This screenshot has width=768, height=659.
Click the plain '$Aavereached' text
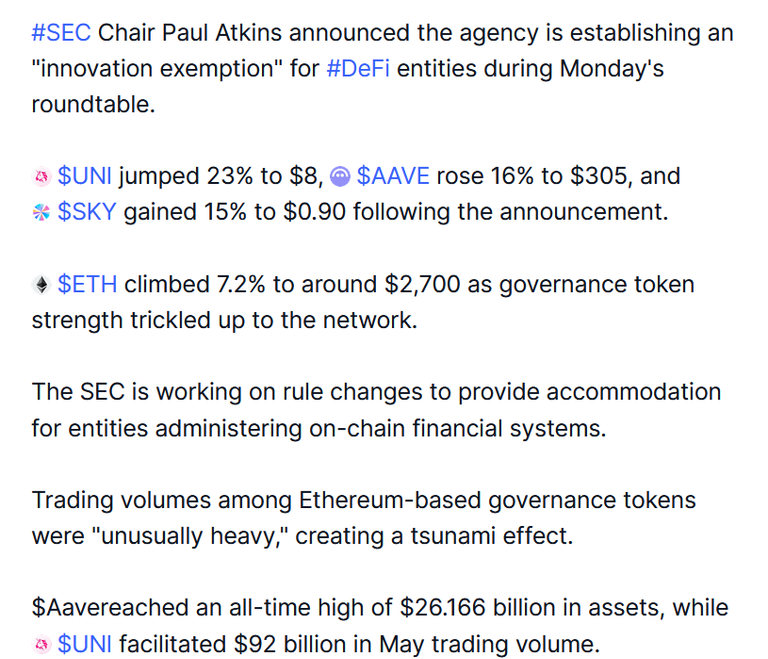tap(110, 608)
